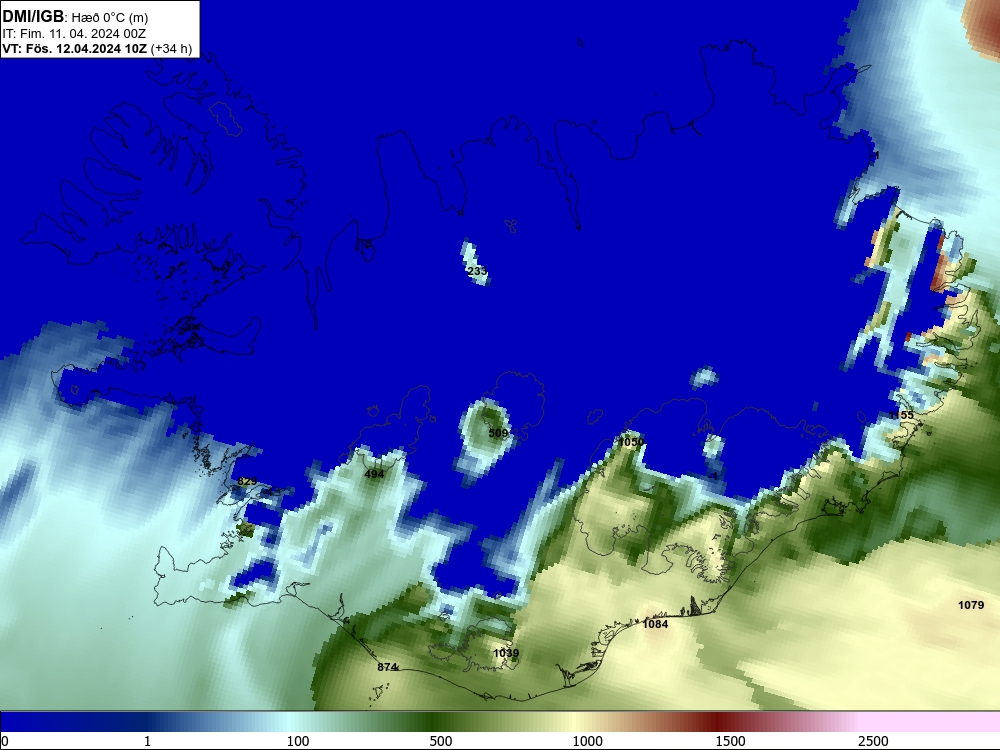Image resolution: width=1000 pixels, height=750 pixels.
Task: Click the map value 1155
Action: [901, 415]
